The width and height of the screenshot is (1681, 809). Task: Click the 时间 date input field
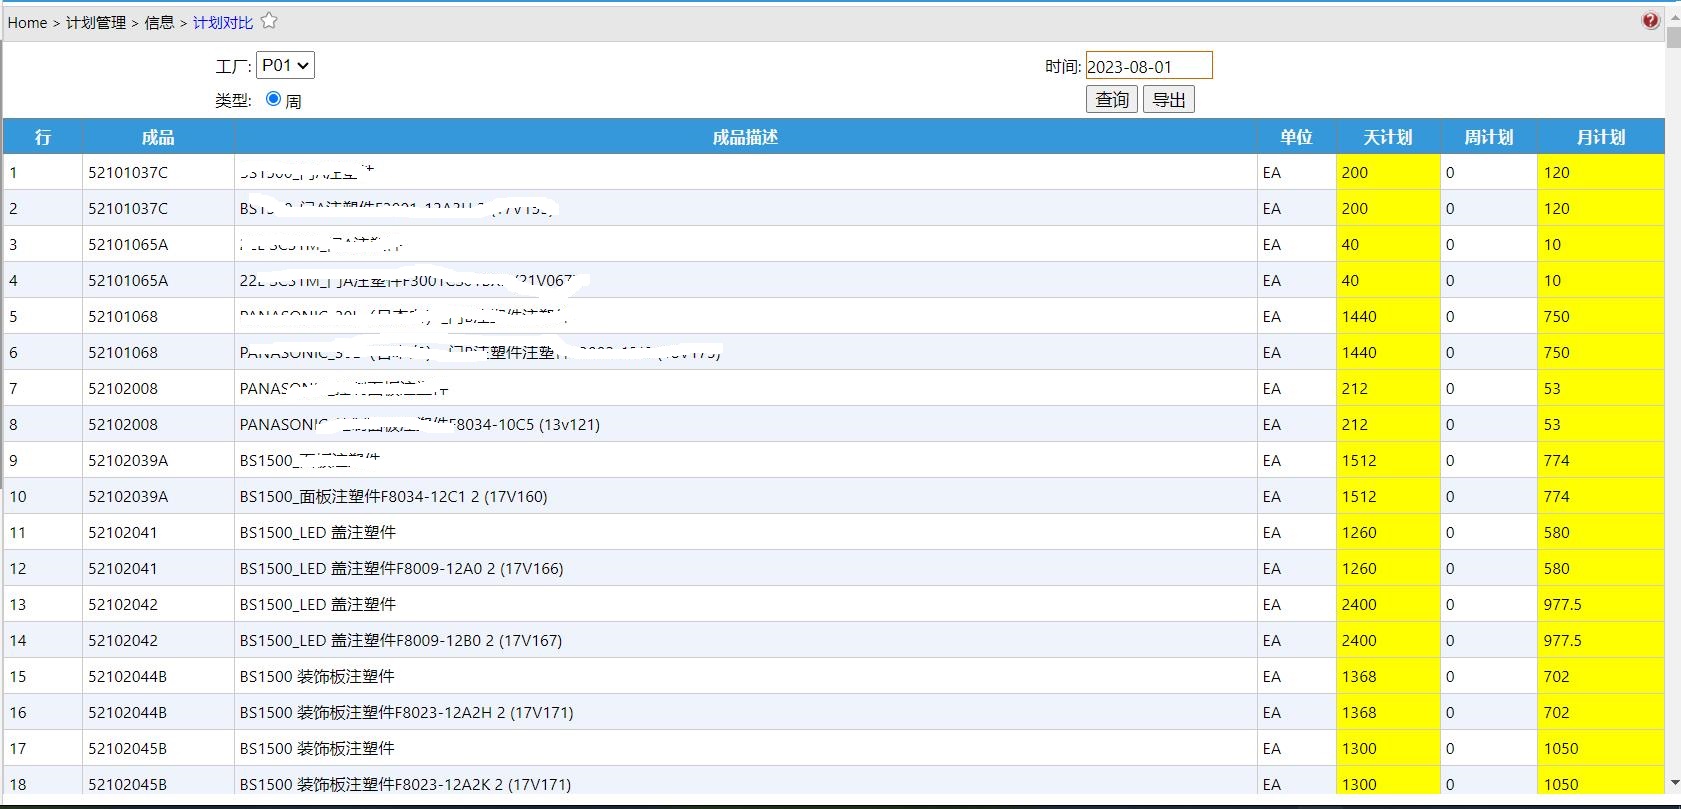tap(1149, 66)
